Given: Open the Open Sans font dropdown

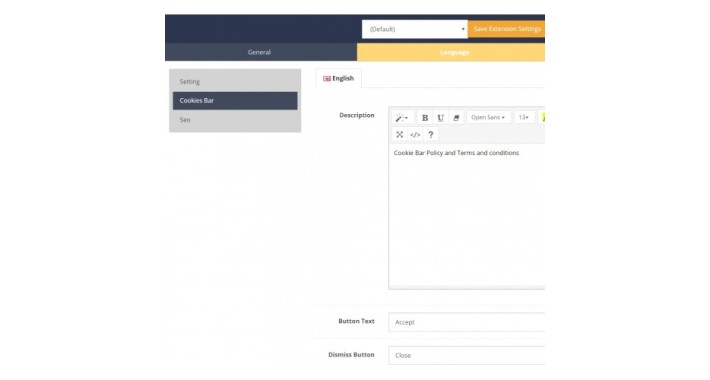Looking at the screenshot, I should pos(488,117).
